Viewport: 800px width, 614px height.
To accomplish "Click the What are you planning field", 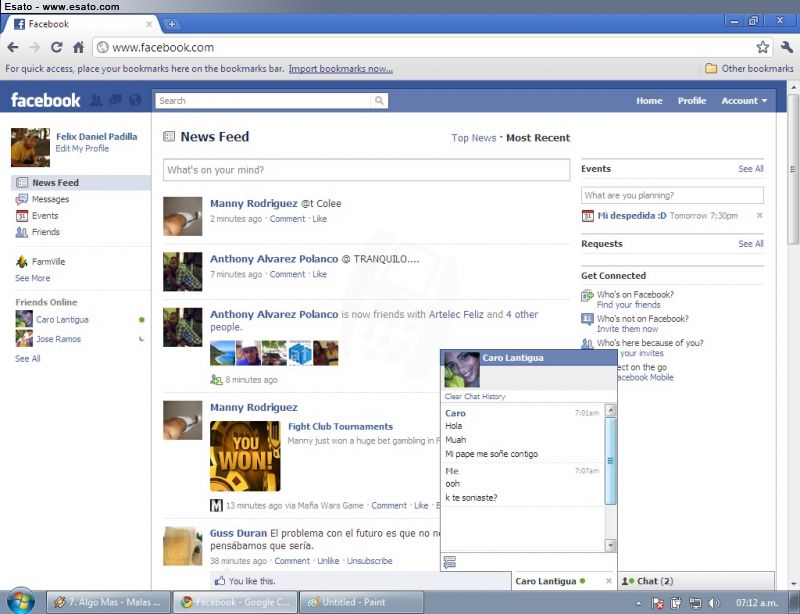I will click(672, 195).
